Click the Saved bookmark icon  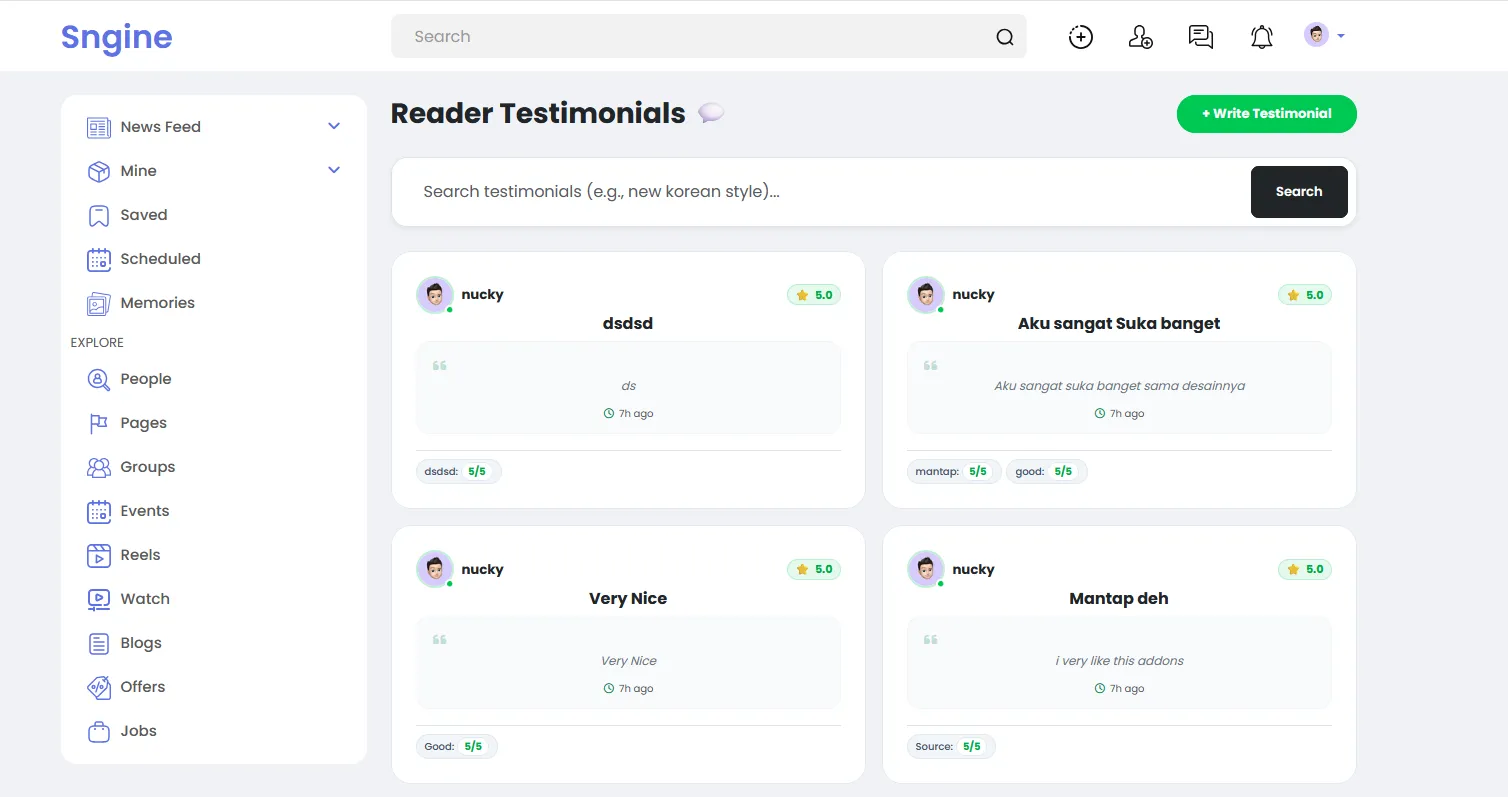[x=98, y=215]
